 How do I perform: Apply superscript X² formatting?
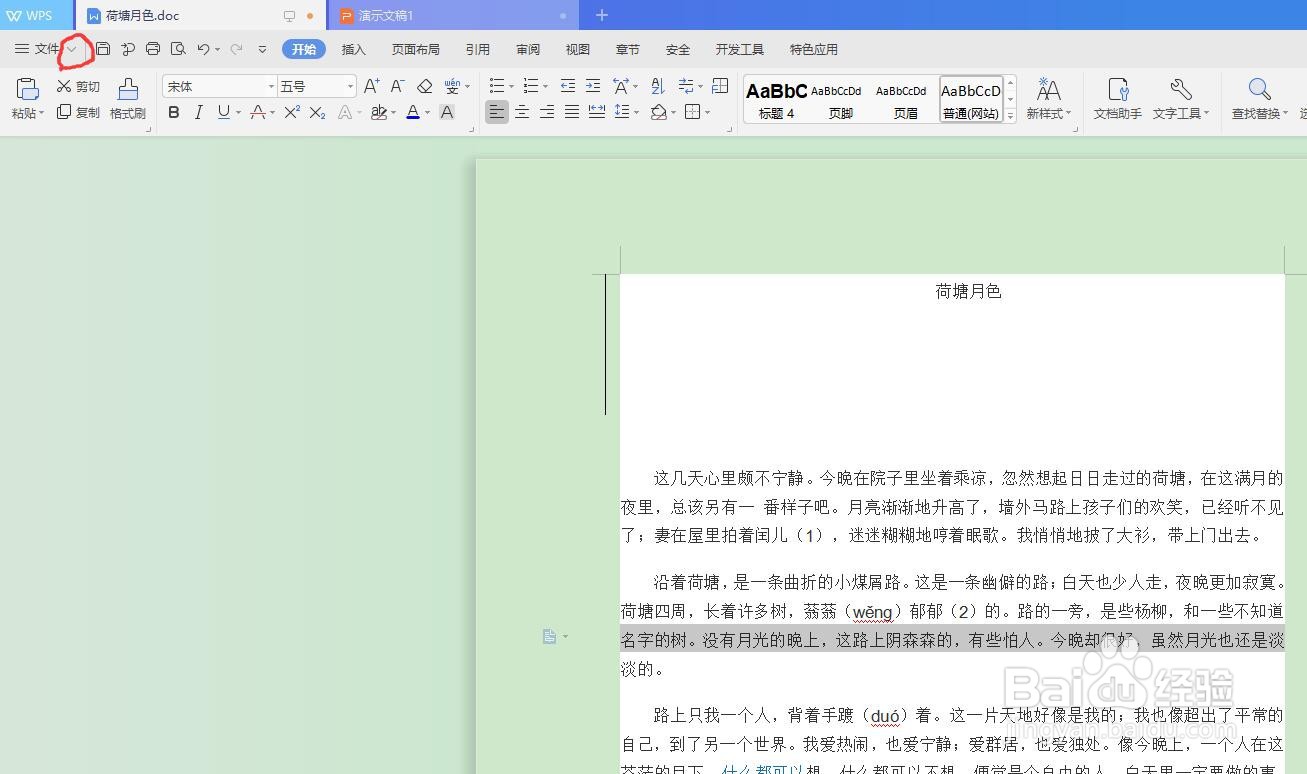(292, 113)
